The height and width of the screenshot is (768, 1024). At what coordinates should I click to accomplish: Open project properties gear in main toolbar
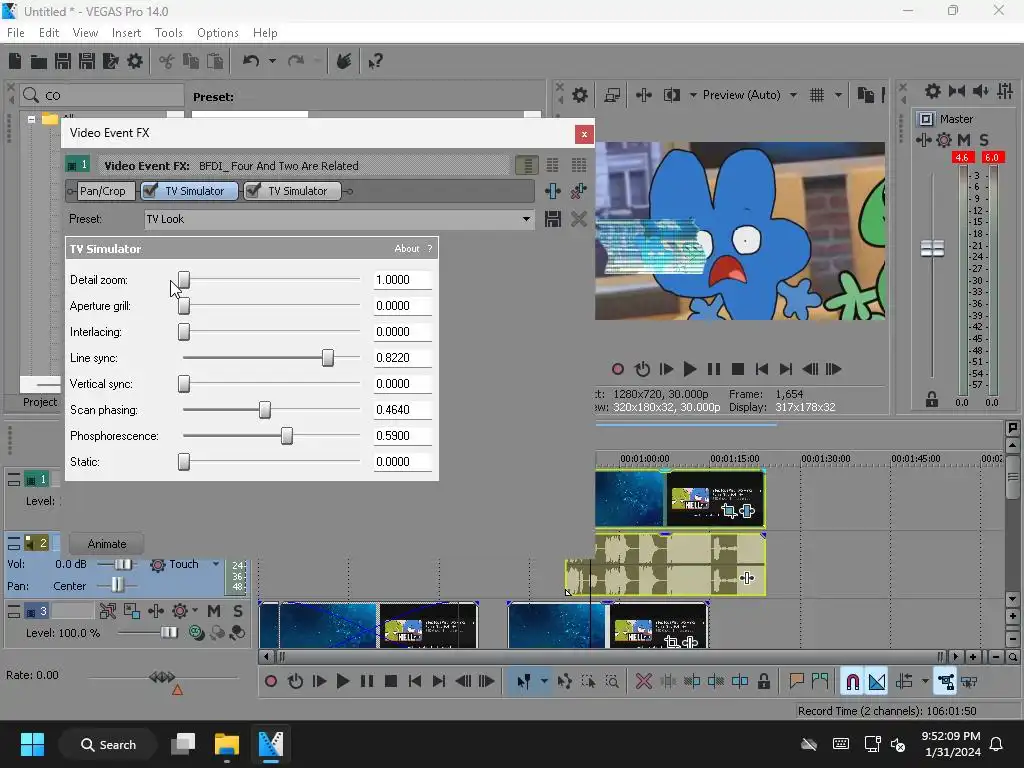pos(135,61)
